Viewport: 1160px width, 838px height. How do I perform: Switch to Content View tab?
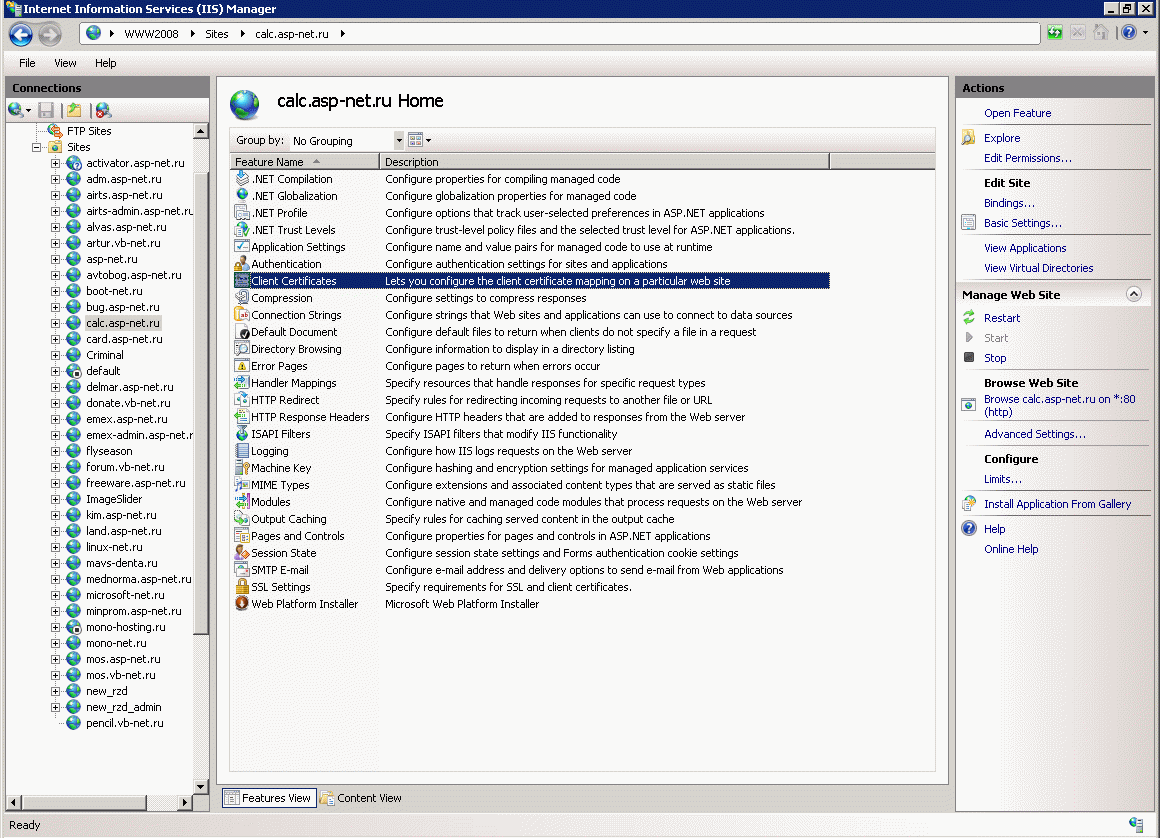pyautogui.click(x=361, y=798)
